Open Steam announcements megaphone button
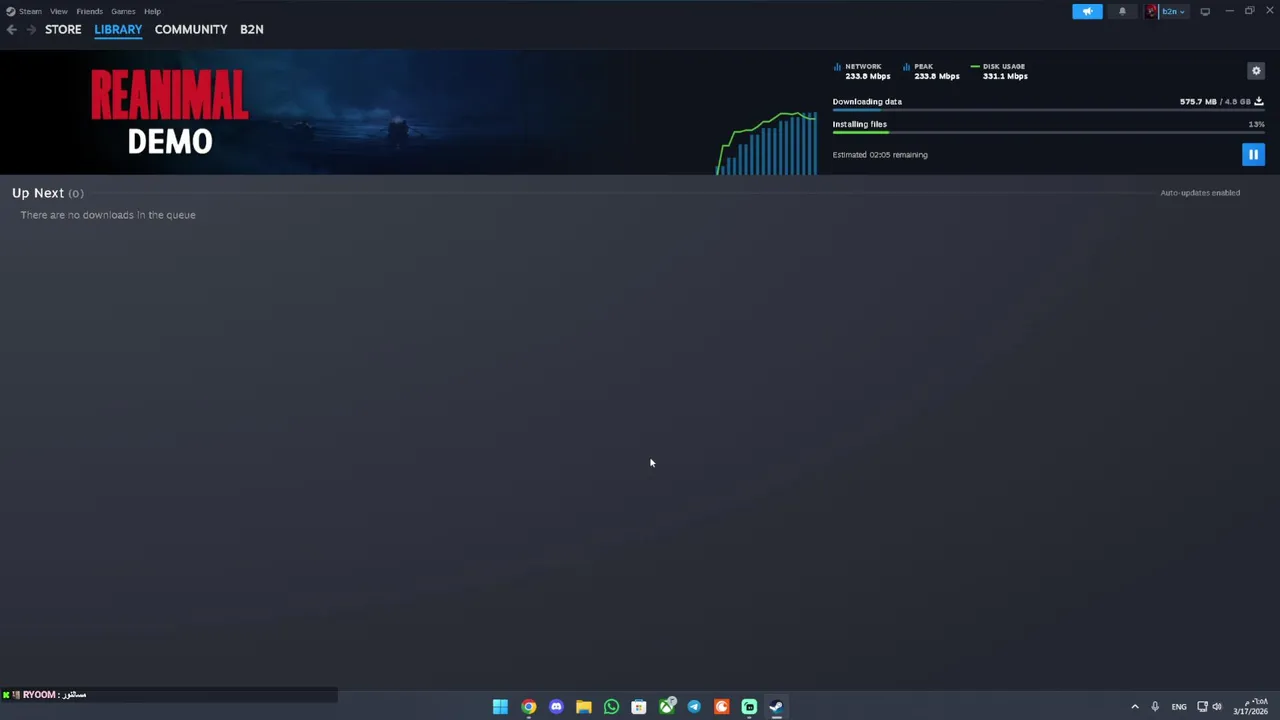Viewport: 1280px width, 720px height. [1087, 11]
